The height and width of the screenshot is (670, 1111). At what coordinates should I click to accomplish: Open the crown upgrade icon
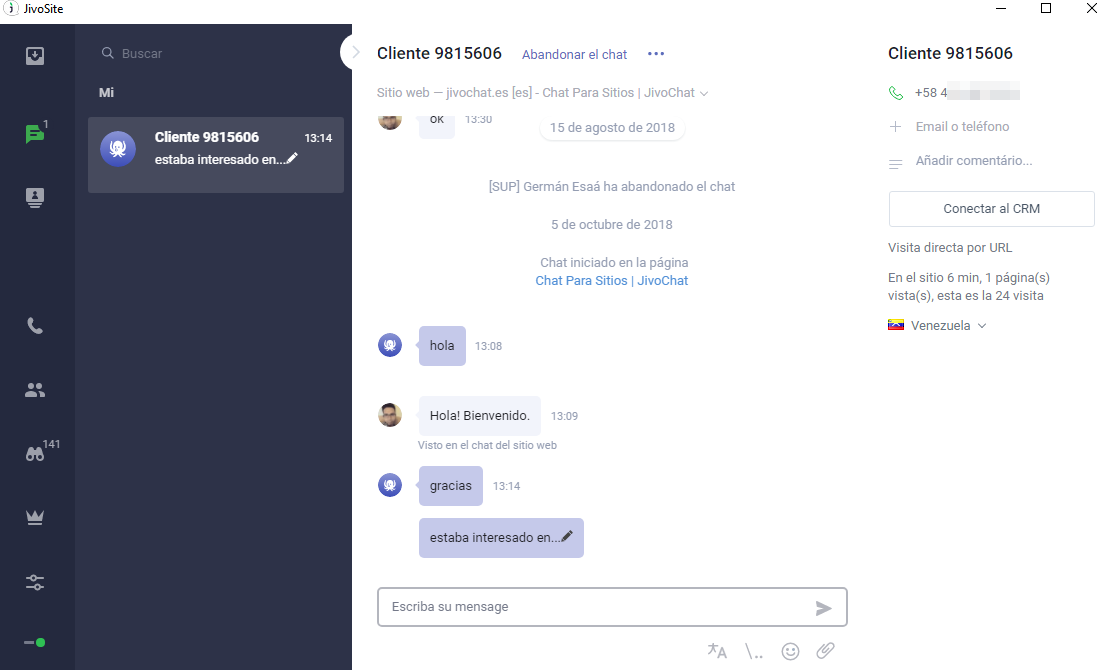click(x=35, y=518)
